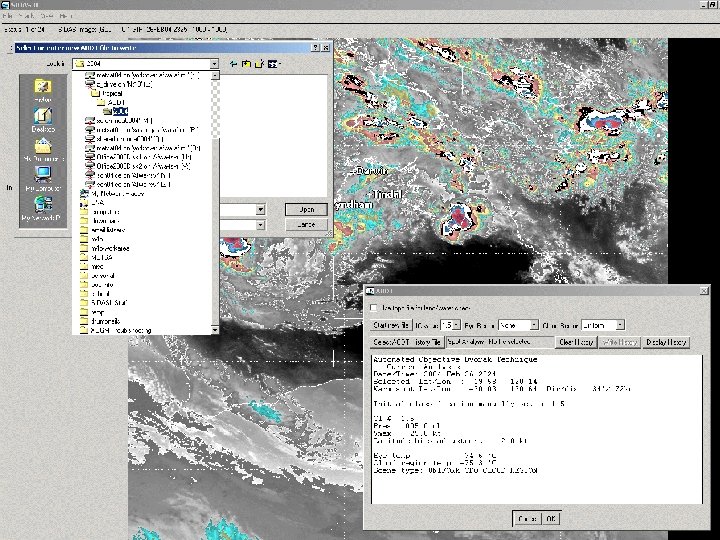Open the Desktop shortcut in places bar
This screenshot has width=720, height=540.
click(x=43, y=120)
